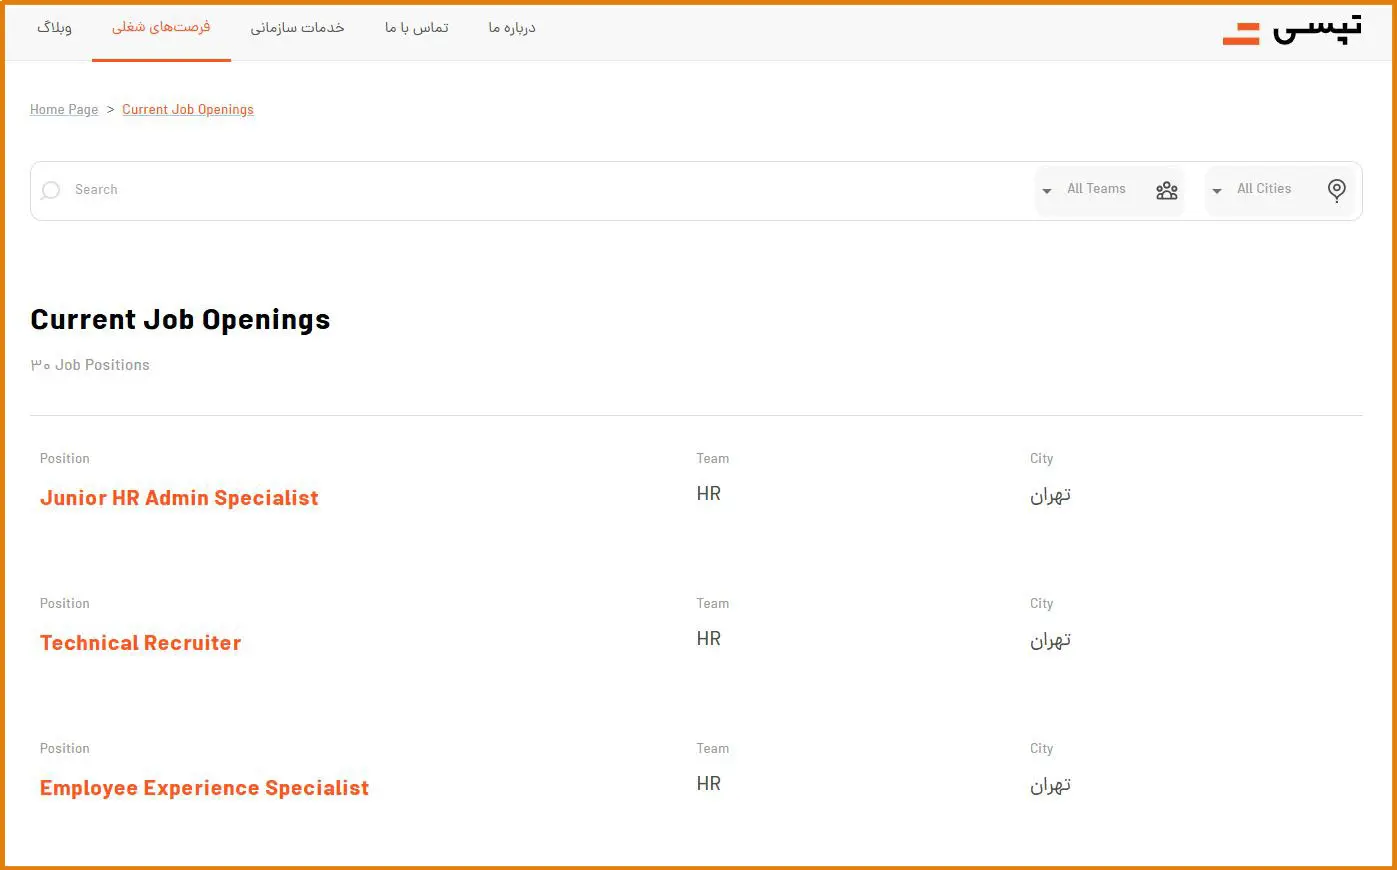This screenshot has width=1397, height=870.
Task: Click the Tapsi logo in the header
Action: click(1291, 31)
